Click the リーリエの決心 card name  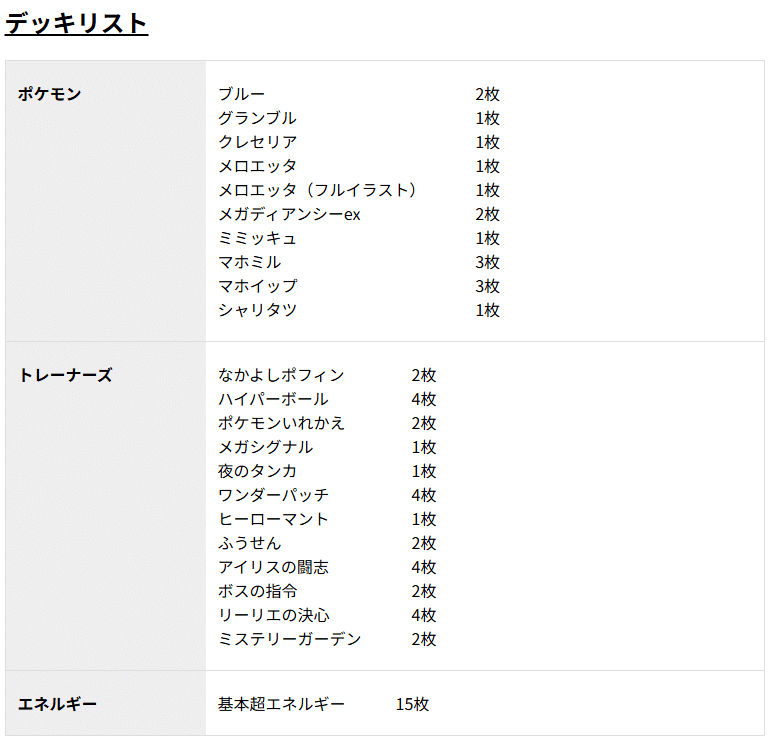tap(274, 615)
